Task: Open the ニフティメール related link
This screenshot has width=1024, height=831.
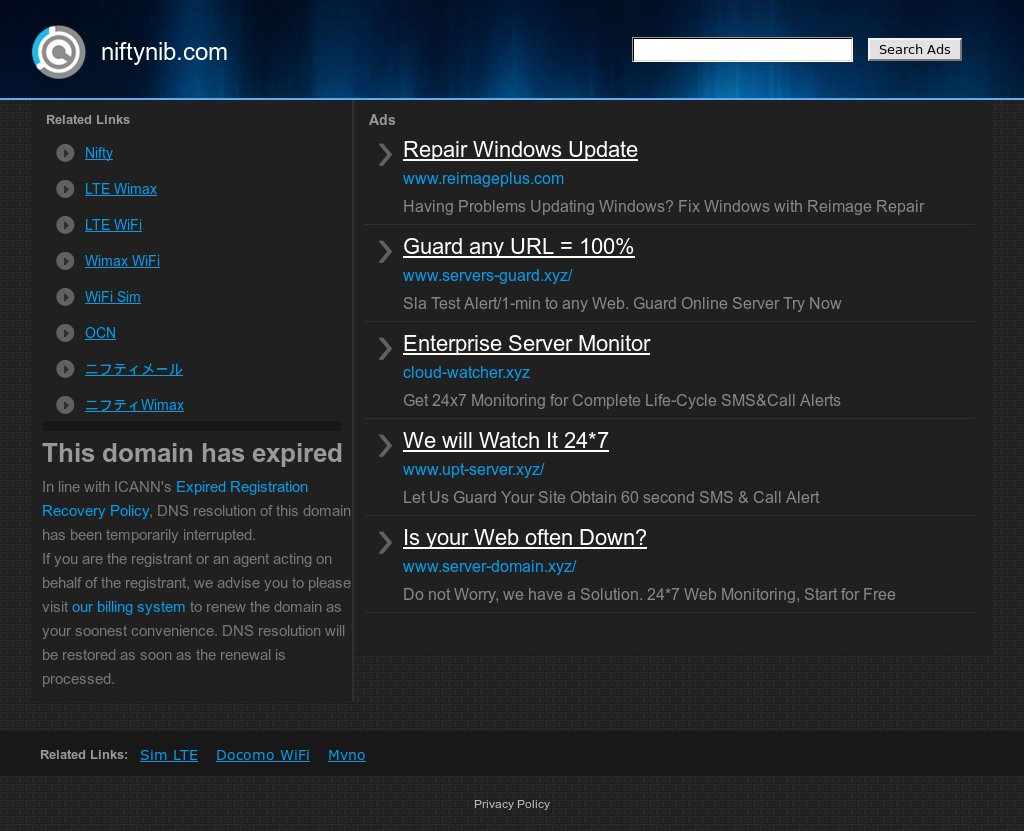Action: pyautogui.click(x=134, y=369)
